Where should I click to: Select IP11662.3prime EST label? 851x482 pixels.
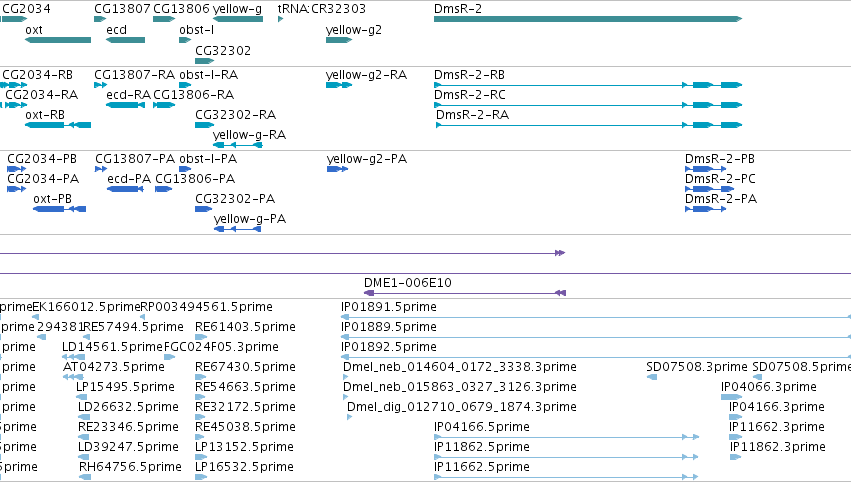(x=777, y=427)
